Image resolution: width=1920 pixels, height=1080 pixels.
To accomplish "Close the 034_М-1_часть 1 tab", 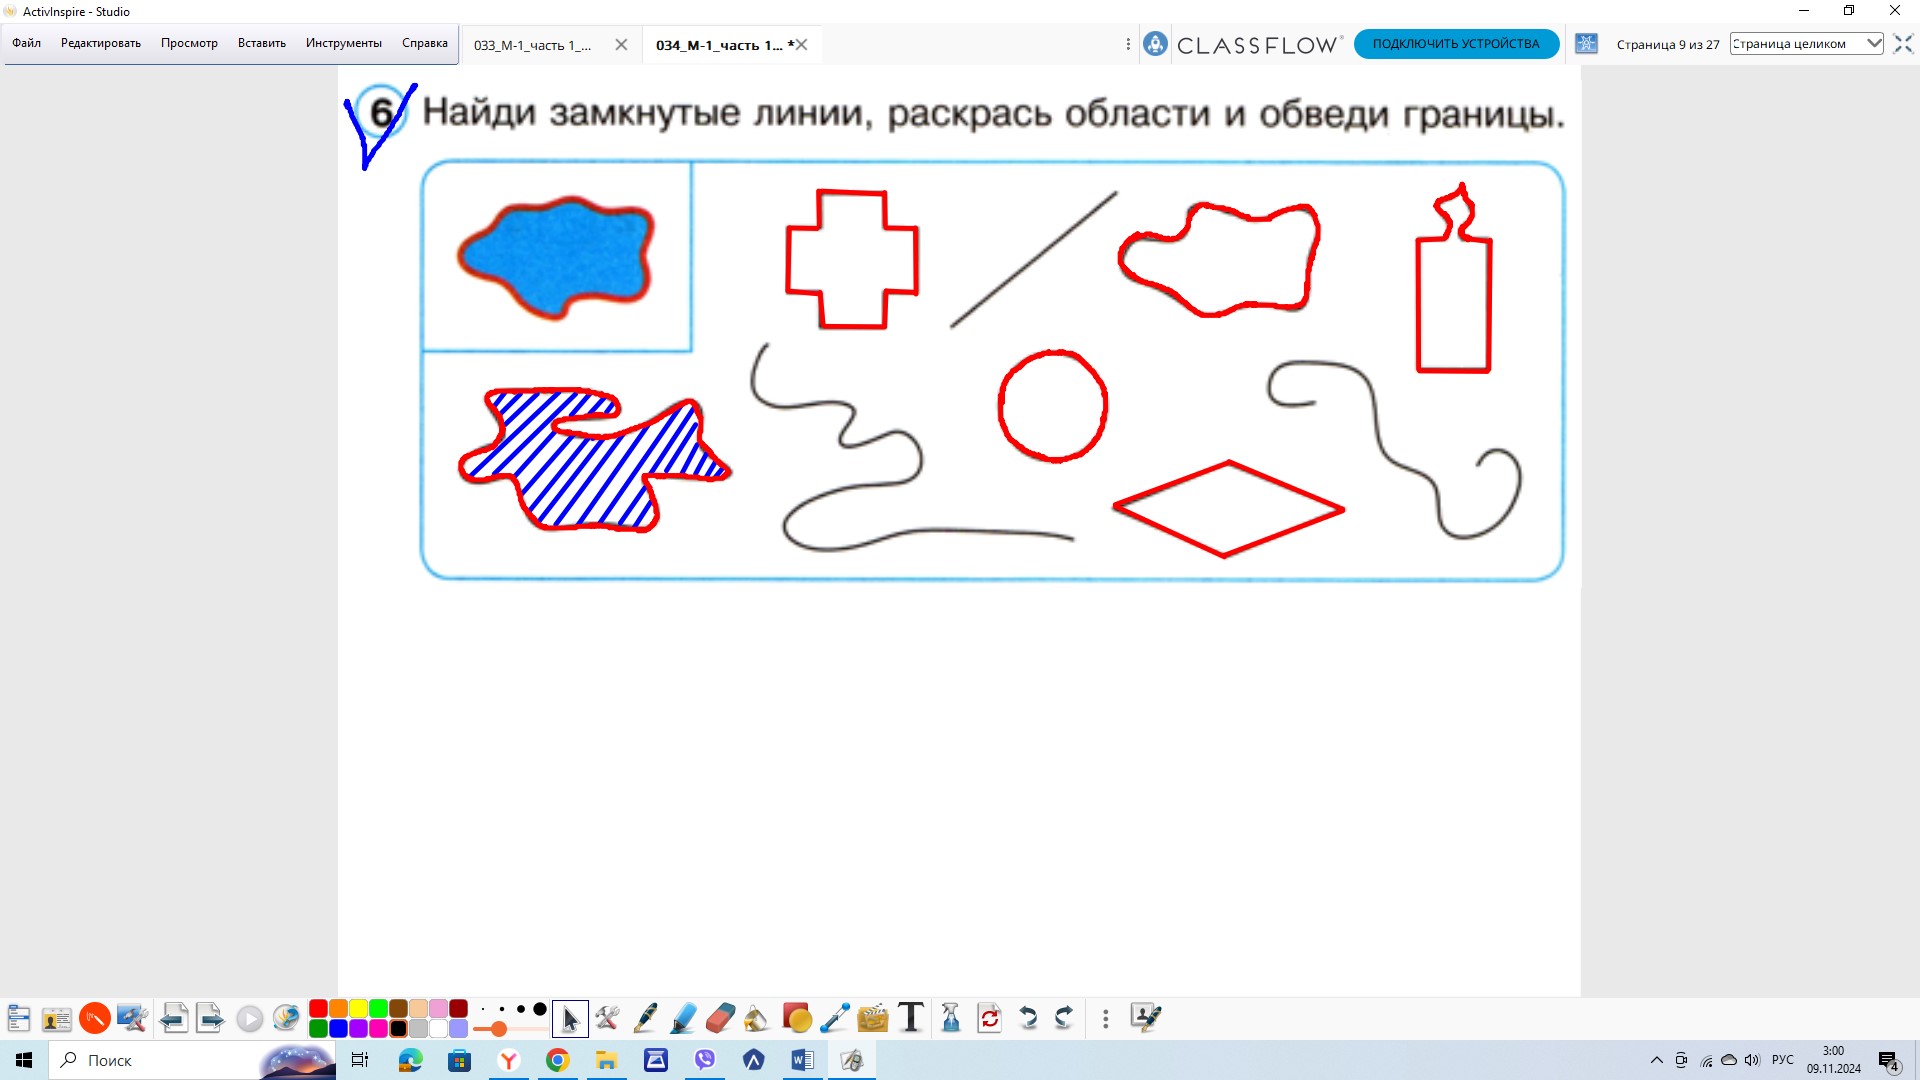I will [801, 45].
